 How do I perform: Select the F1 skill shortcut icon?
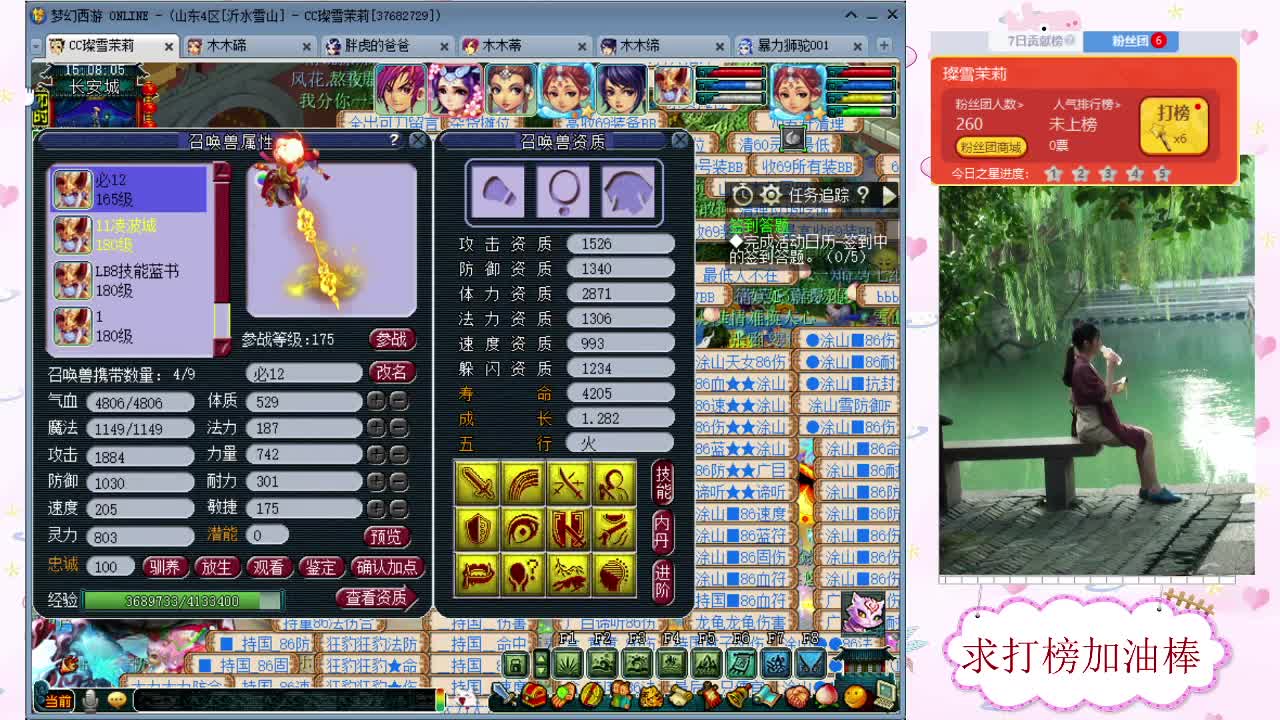click(568, 663)
